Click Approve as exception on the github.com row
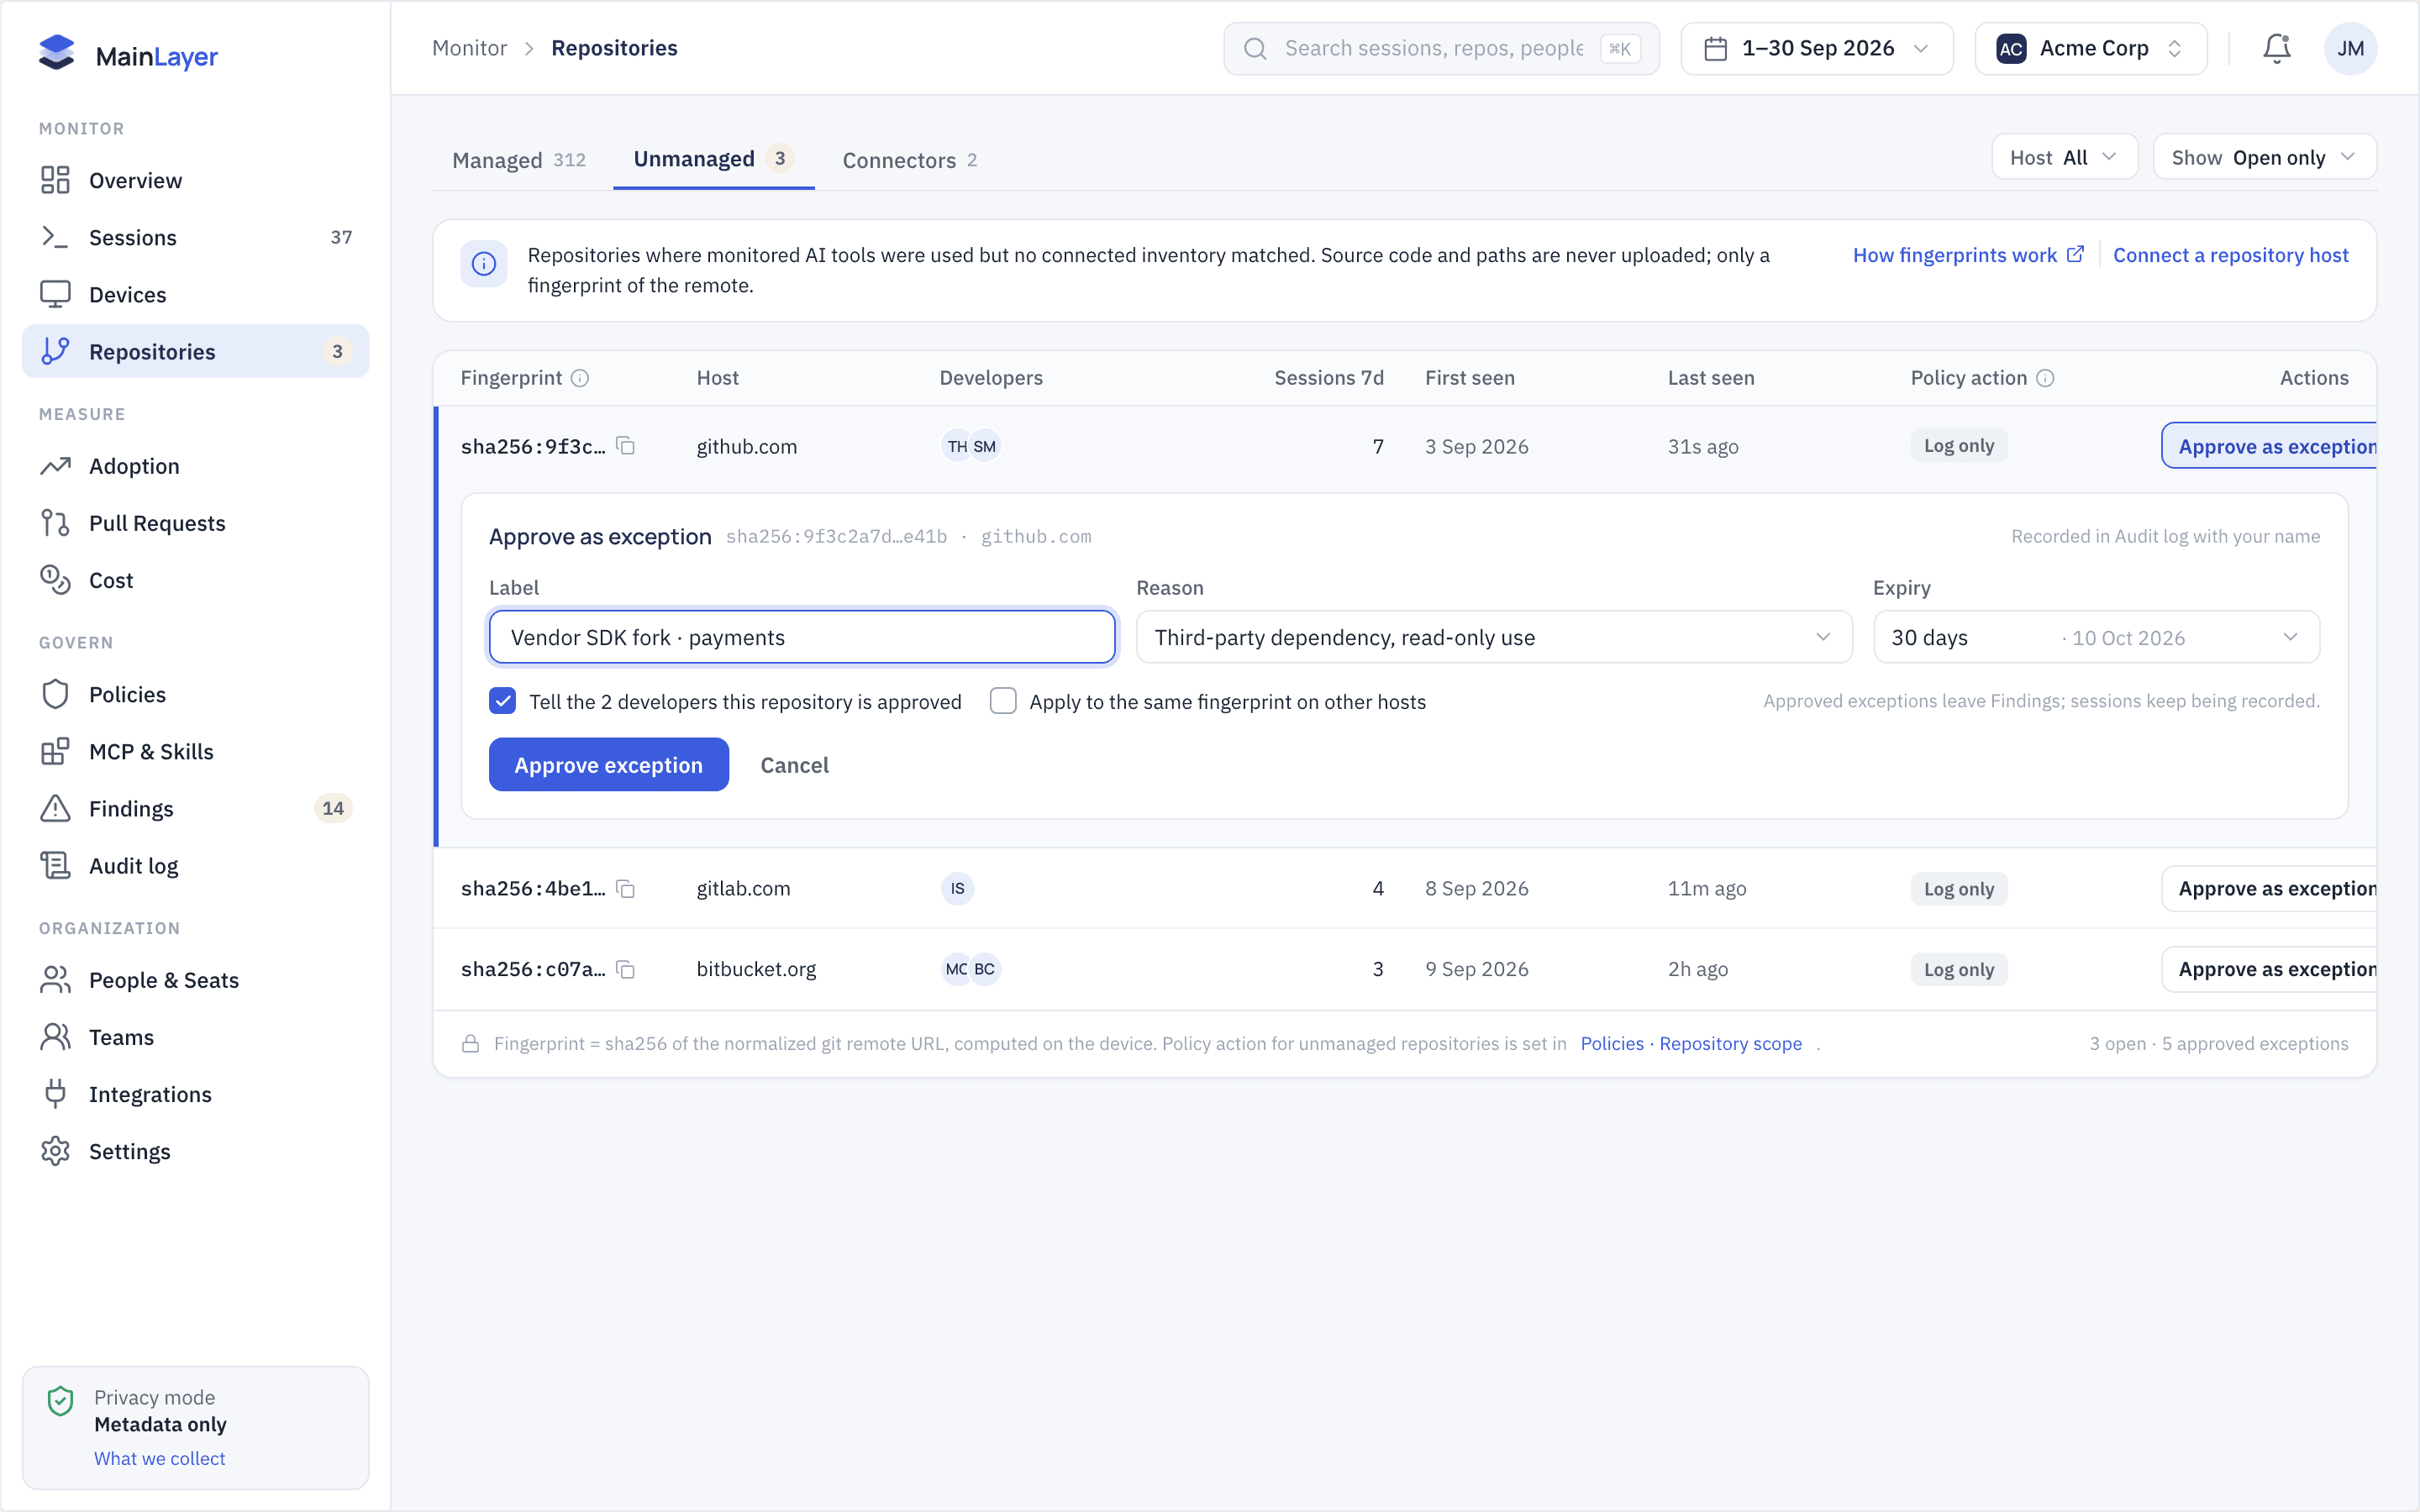Image resolution: width=2420 pixels, height=1512 pixels. coord(2270,446)
